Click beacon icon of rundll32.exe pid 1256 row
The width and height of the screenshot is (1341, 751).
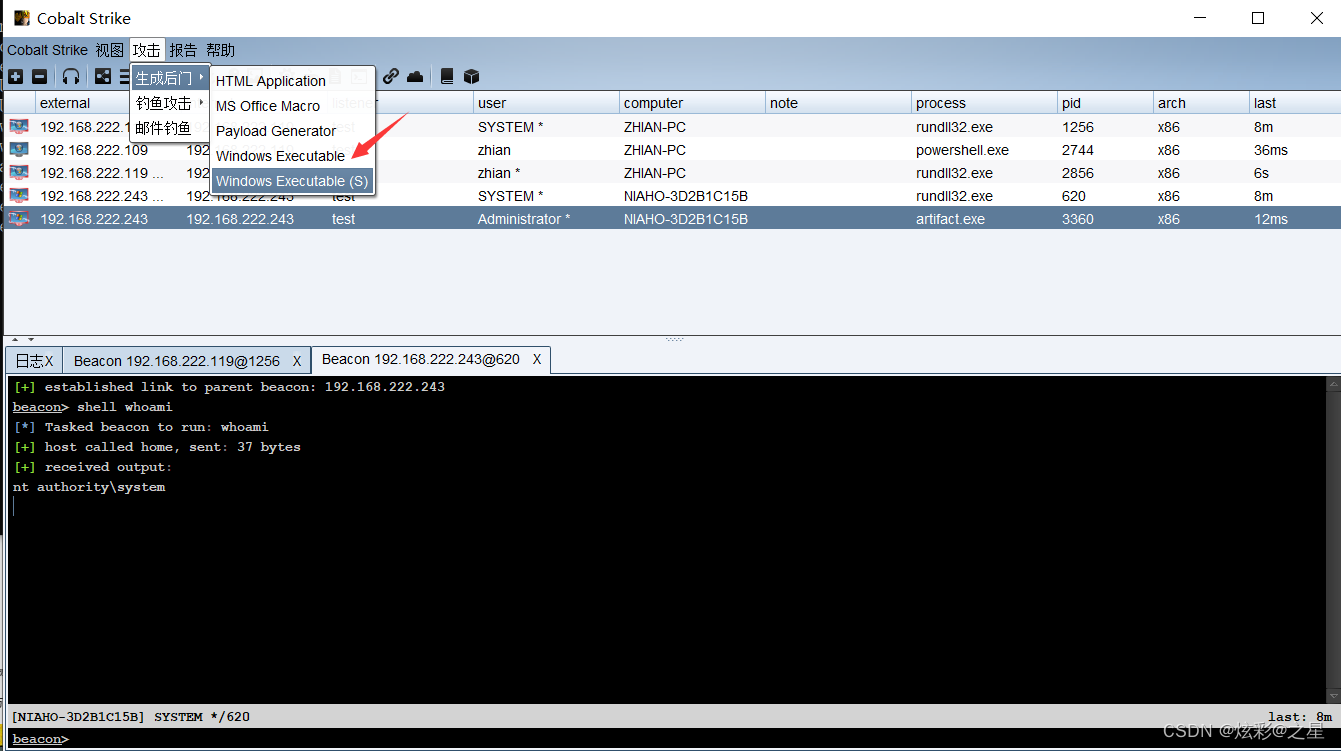[x=19, y=127]
